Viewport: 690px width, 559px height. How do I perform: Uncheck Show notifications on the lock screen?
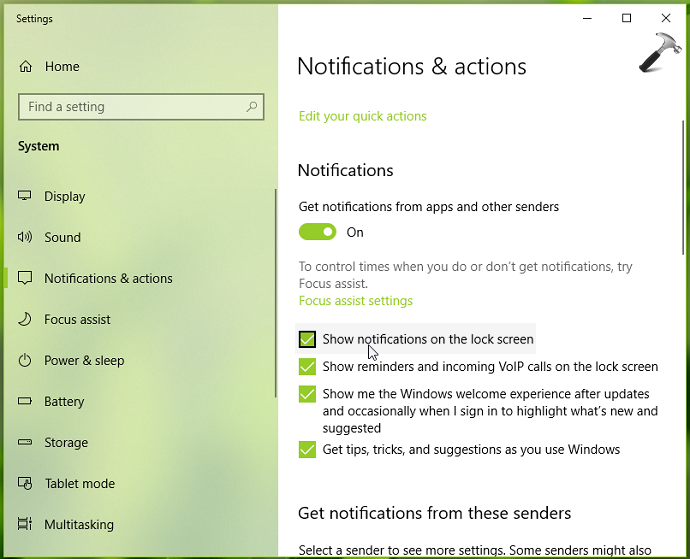pos(307,339)
